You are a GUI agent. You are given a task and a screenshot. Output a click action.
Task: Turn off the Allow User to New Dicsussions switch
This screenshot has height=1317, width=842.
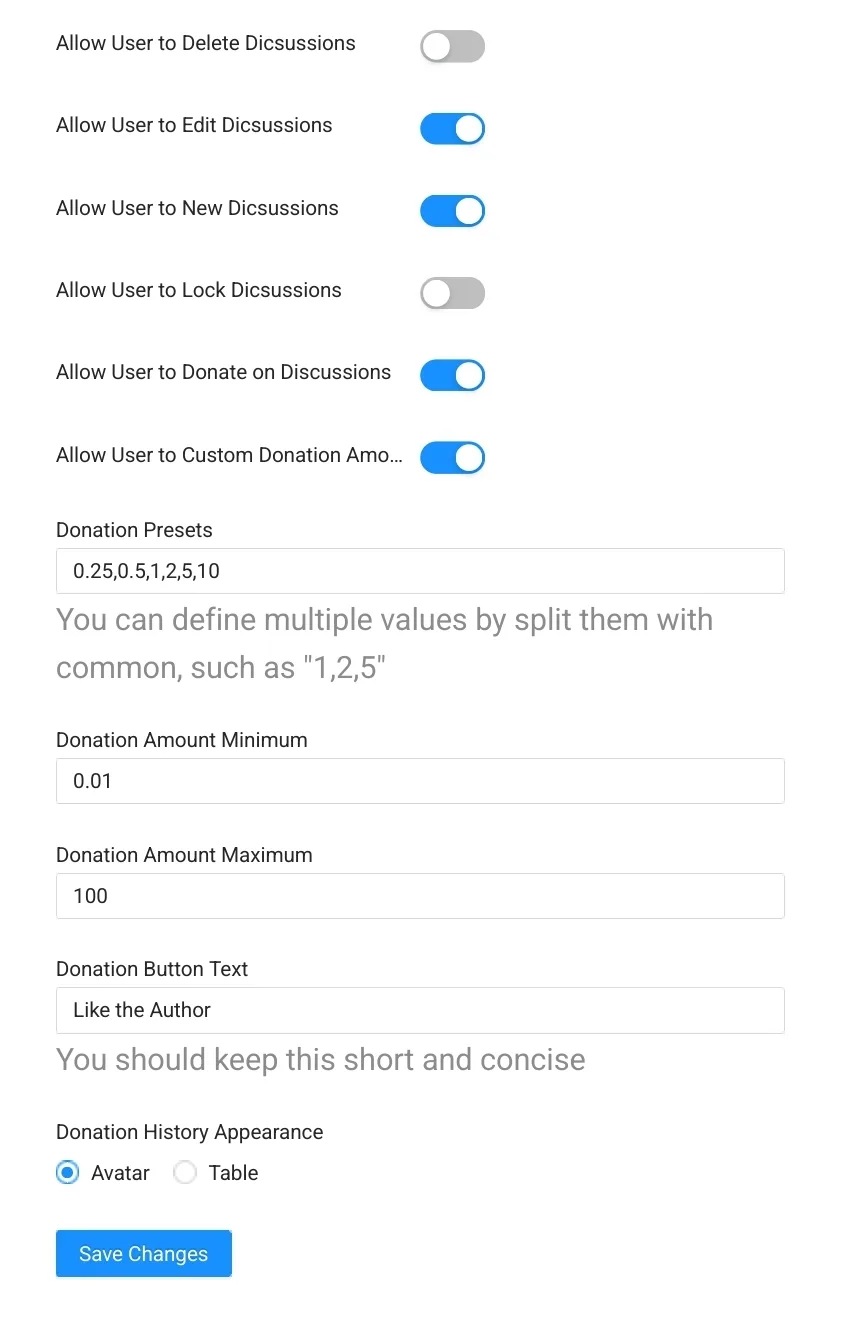point(452,211)
